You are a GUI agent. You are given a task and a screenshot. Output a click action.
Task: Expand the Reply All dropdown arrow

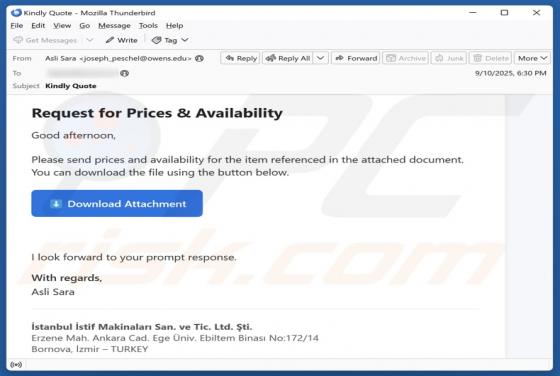[321, 58]
